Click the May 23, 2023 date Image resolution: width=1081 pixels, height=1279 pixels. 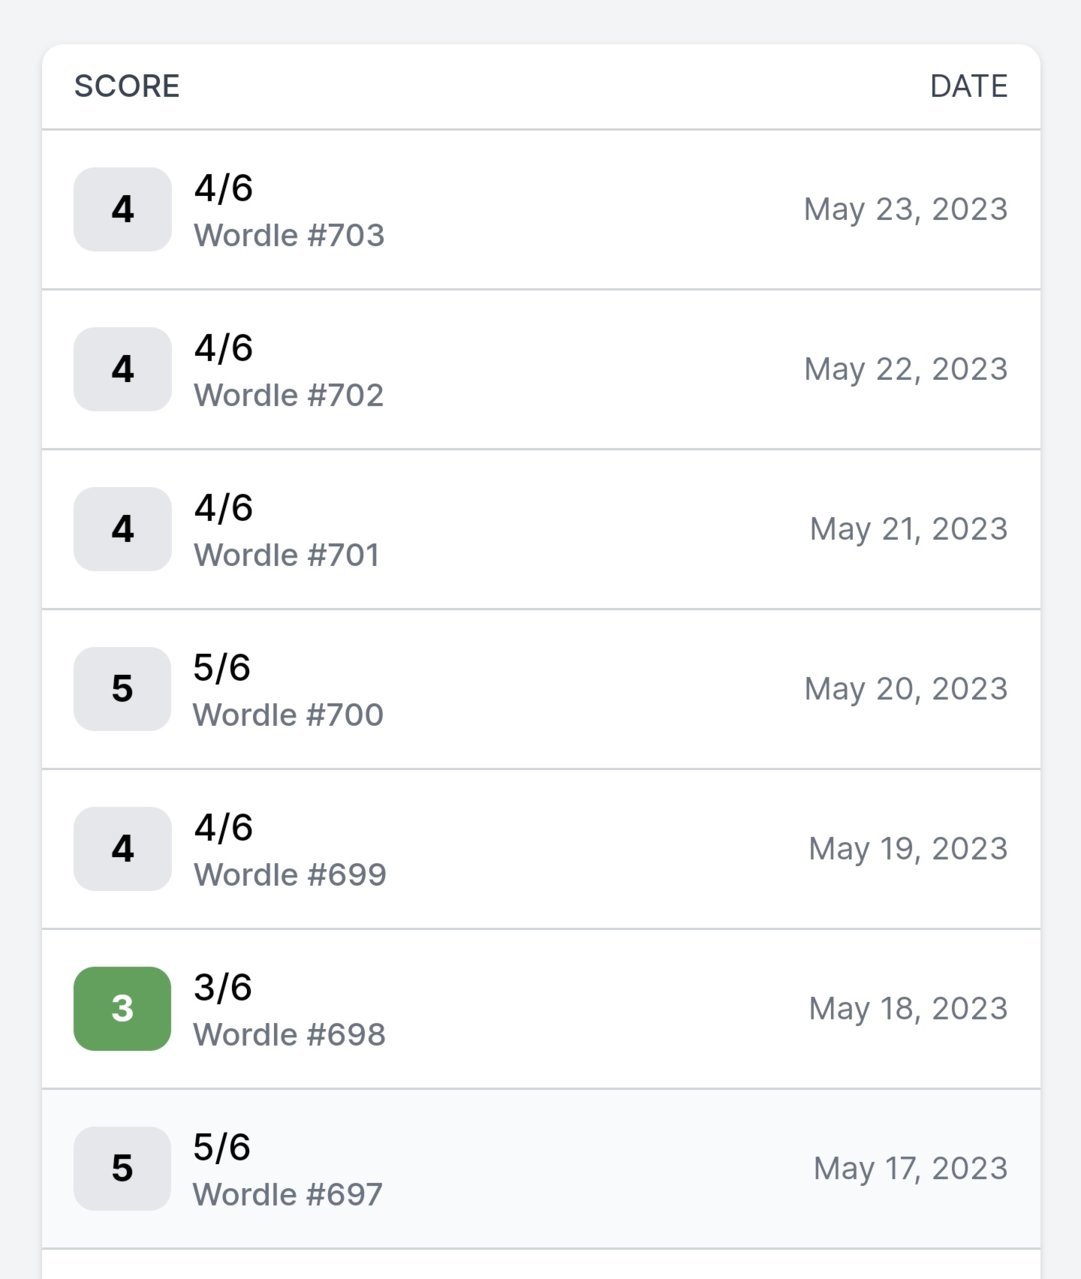906,209
